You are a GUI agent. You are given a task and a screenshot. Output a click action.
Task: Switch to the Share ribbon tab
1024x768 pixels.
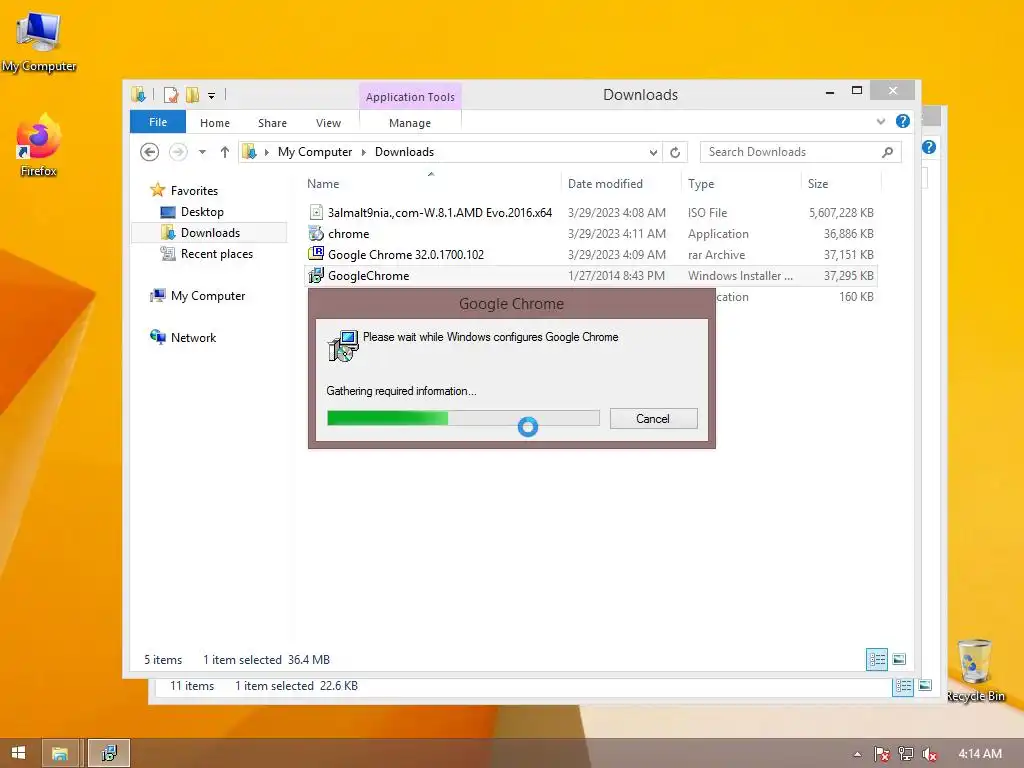(x=272, y=123)
